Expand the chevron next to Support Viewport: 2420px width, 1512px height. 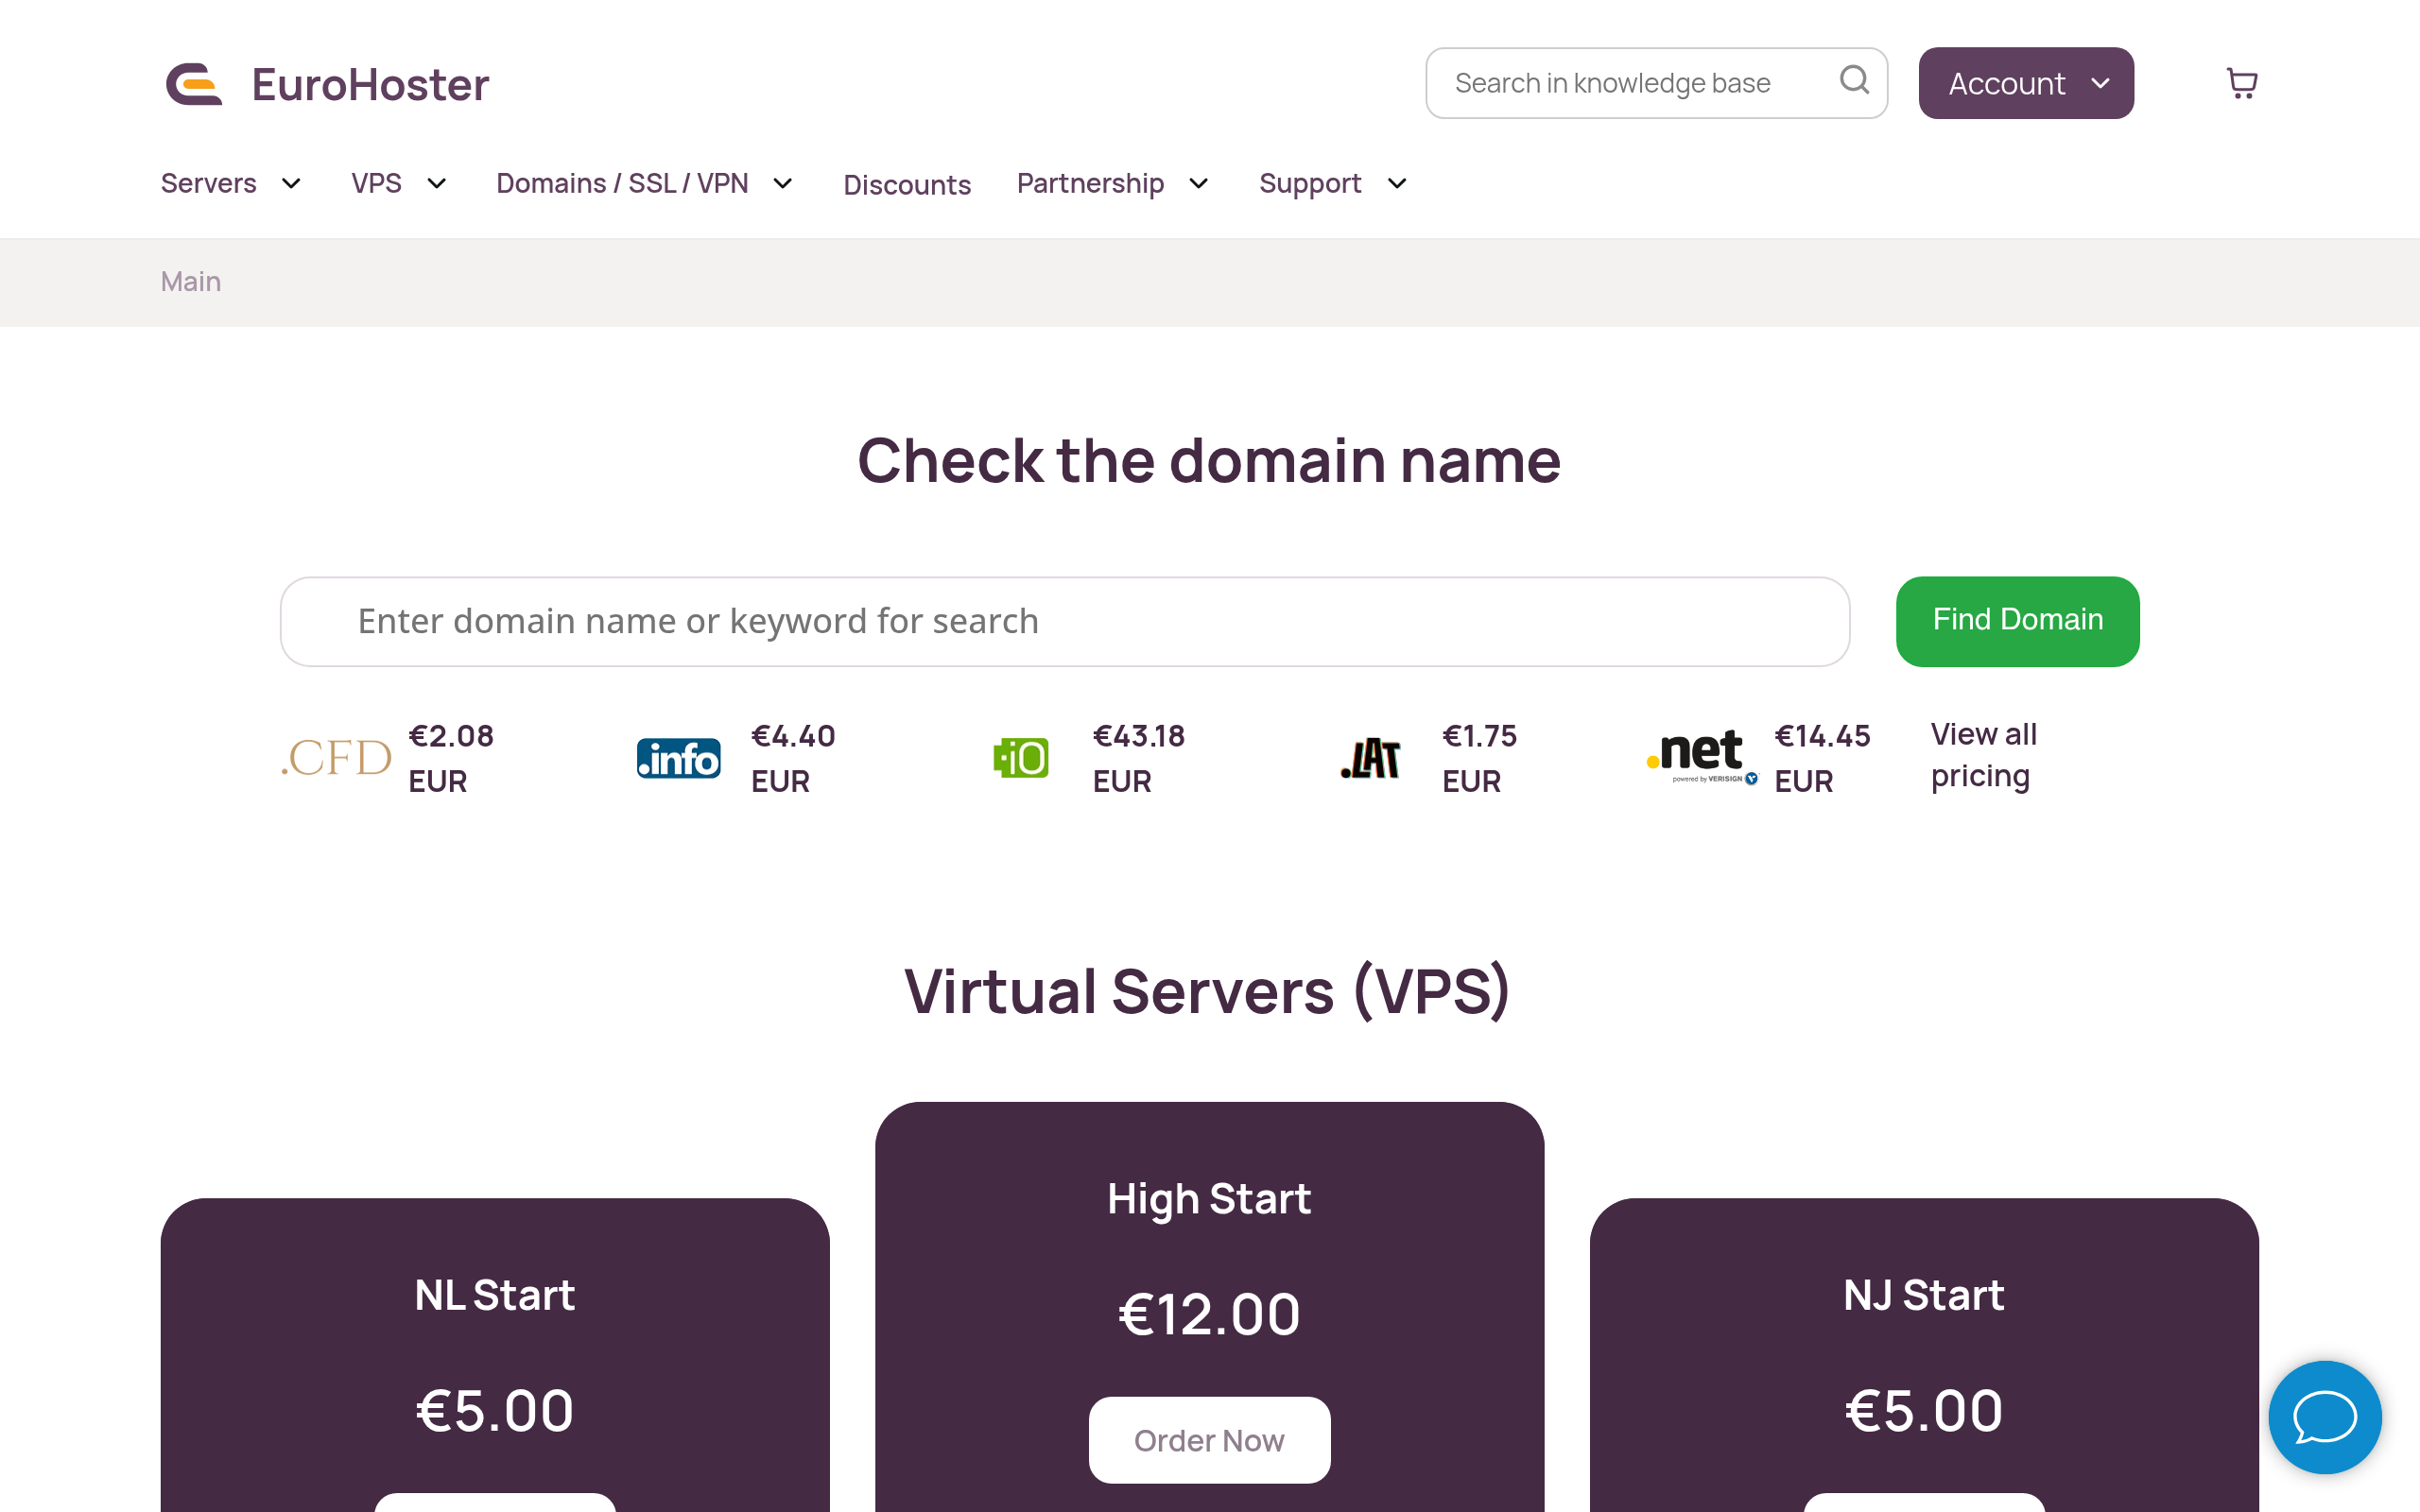pos(1397,184)
